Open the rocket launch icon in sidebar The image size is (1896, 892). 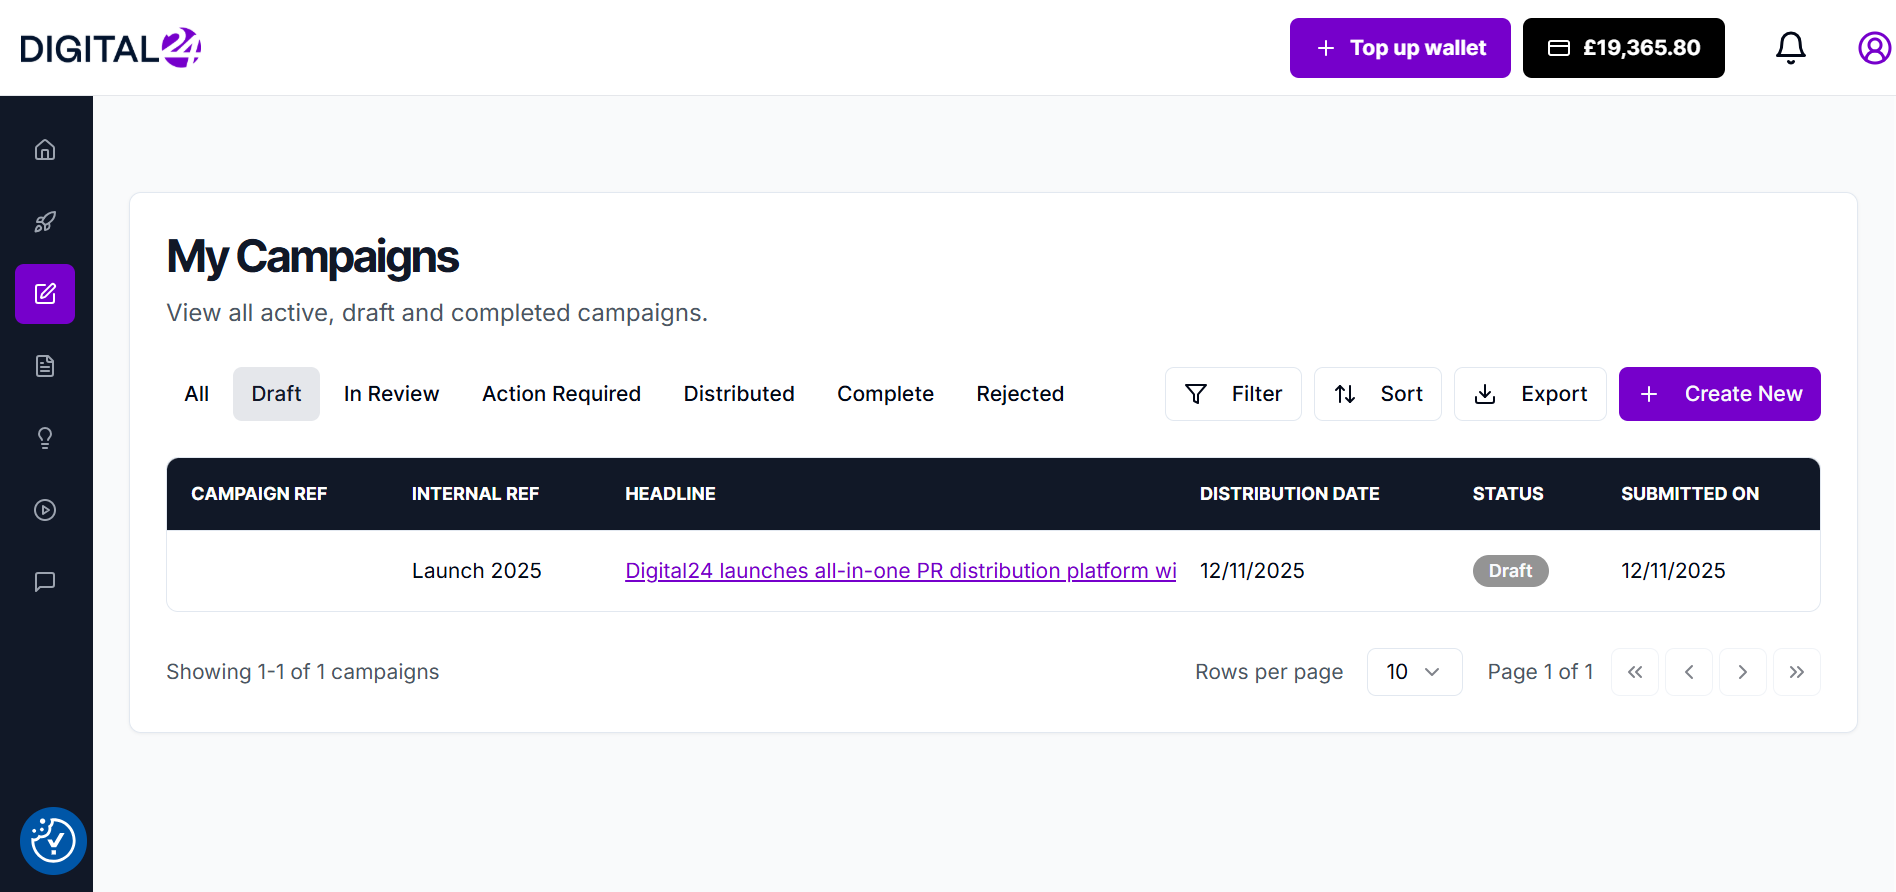pyautogui.click(x=45, y=222)
